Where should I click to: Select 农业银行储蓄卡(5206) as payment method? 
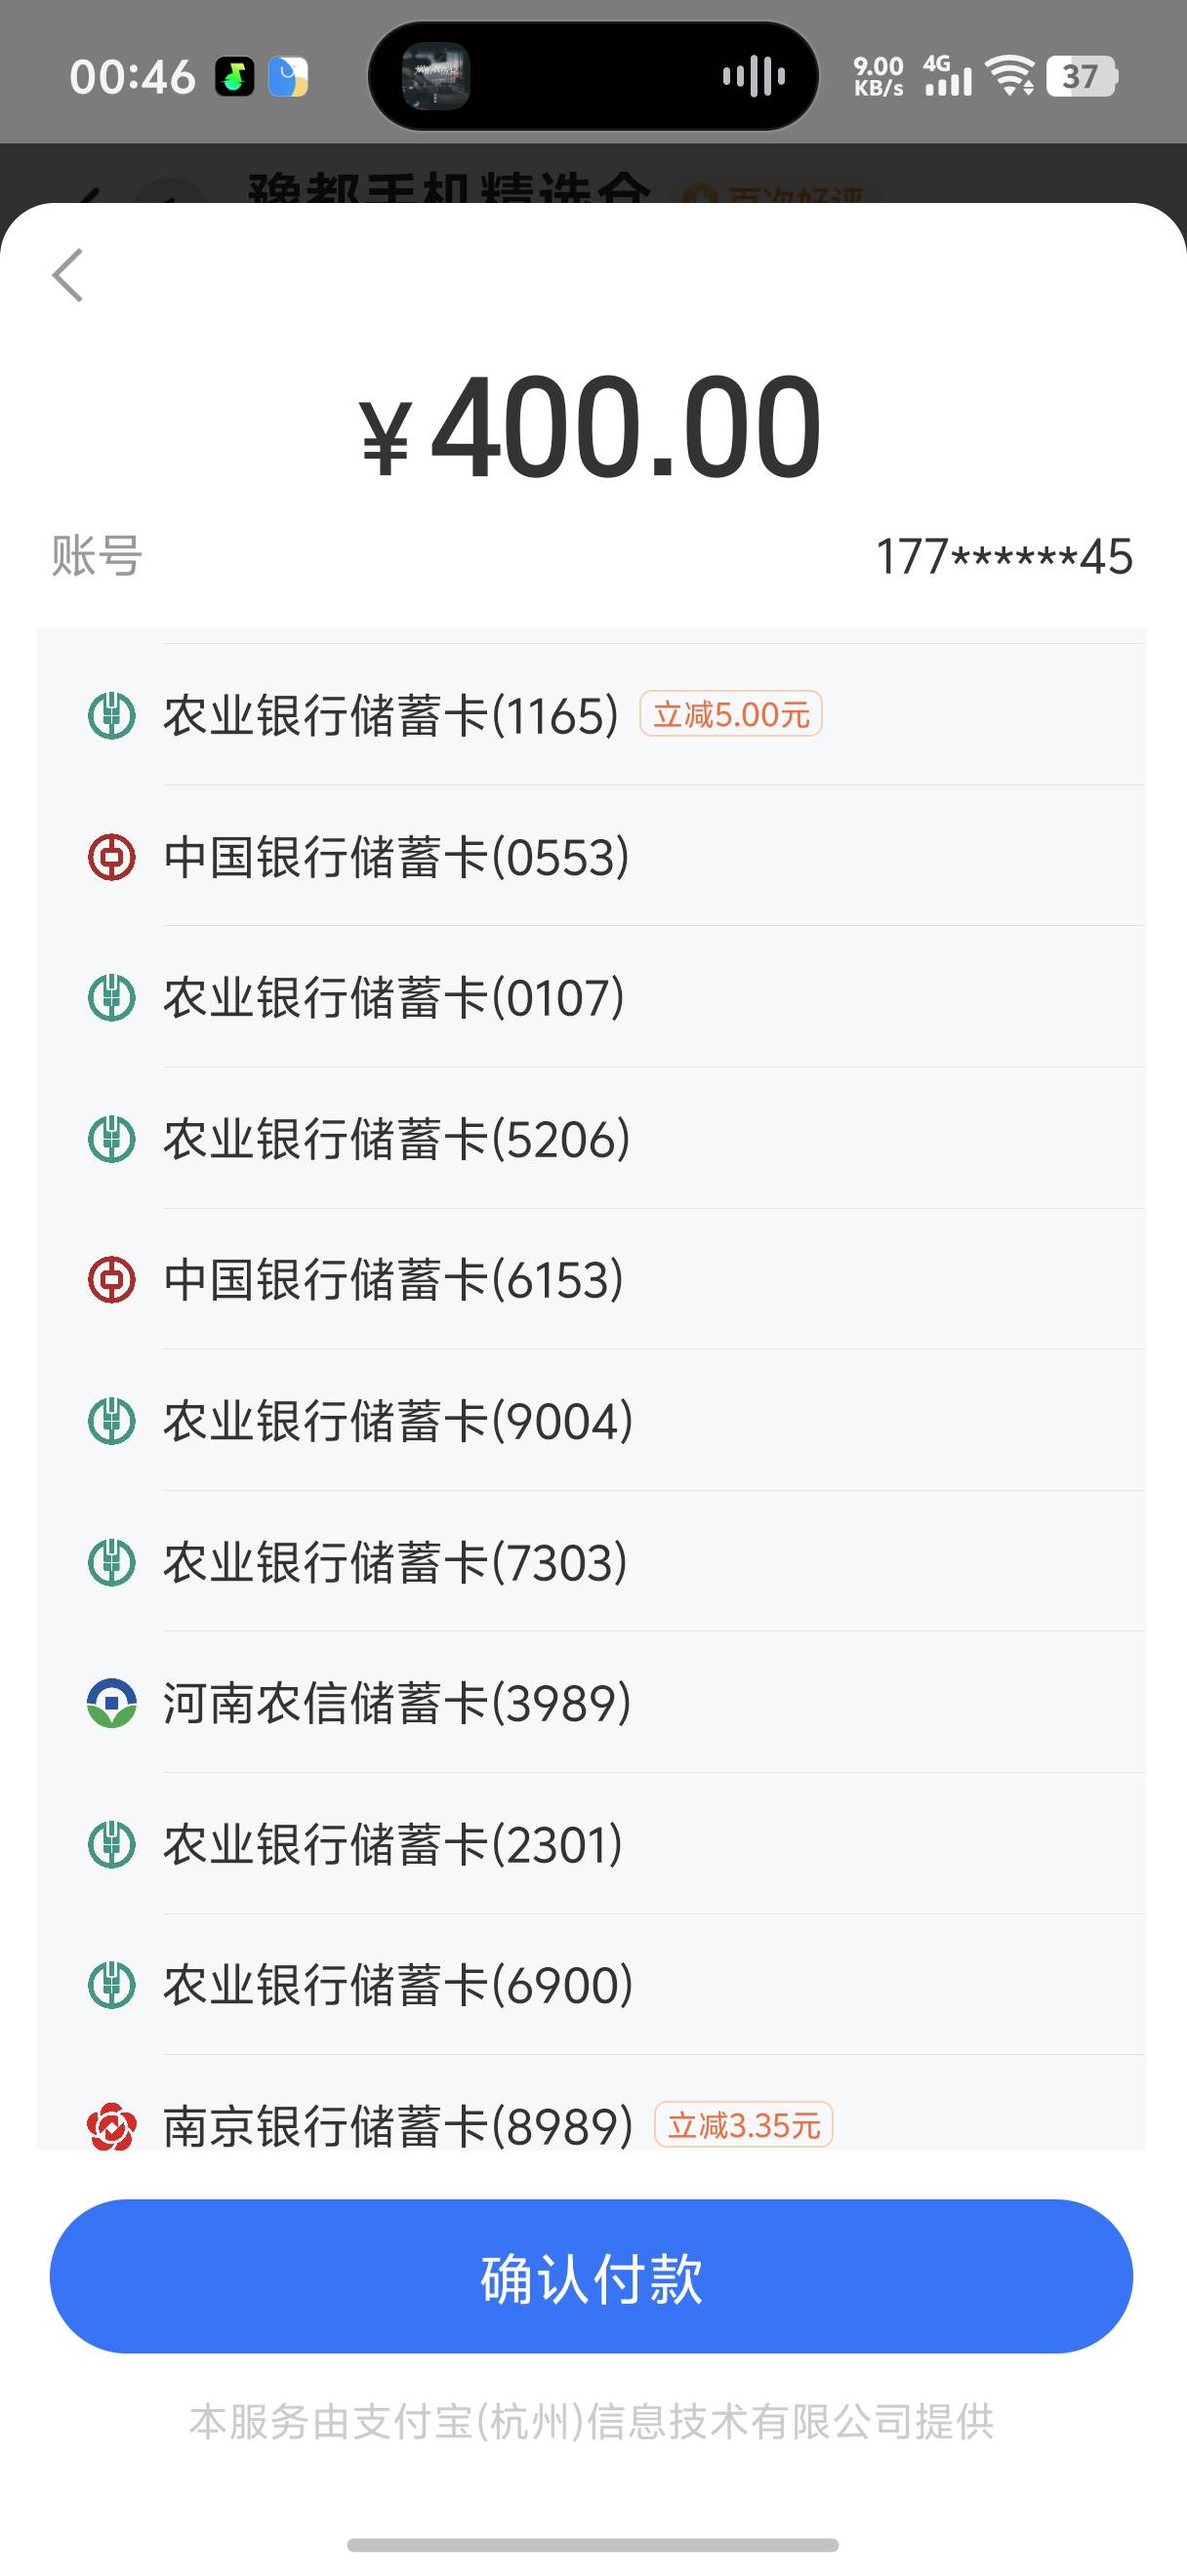point(396,1139)
